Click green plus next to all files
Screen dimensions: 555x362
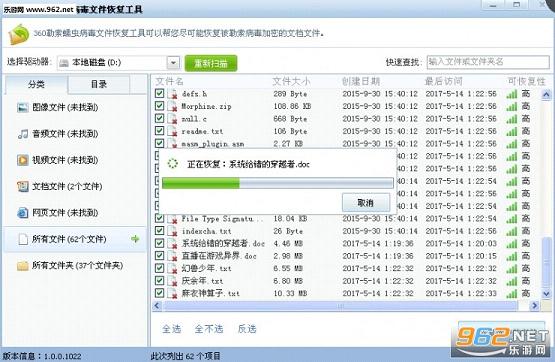pyautogui.click(x=135, y=239)
